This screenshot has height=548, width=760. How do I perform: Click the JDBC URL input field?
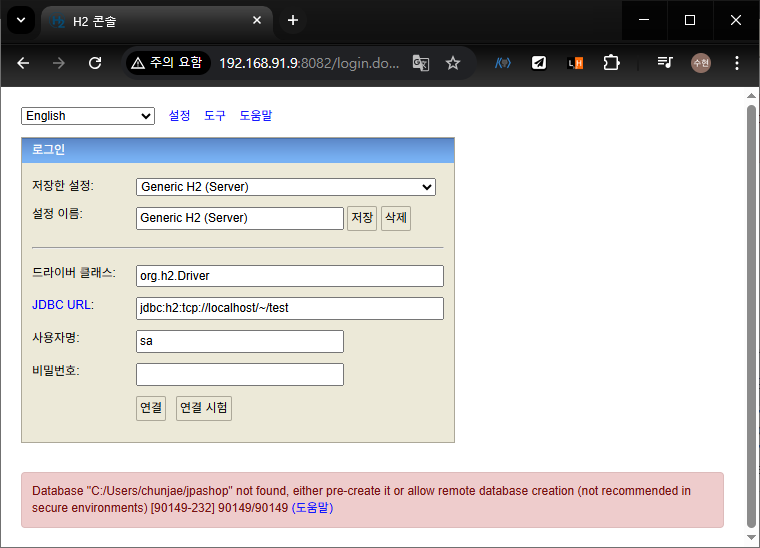(290, 308)
